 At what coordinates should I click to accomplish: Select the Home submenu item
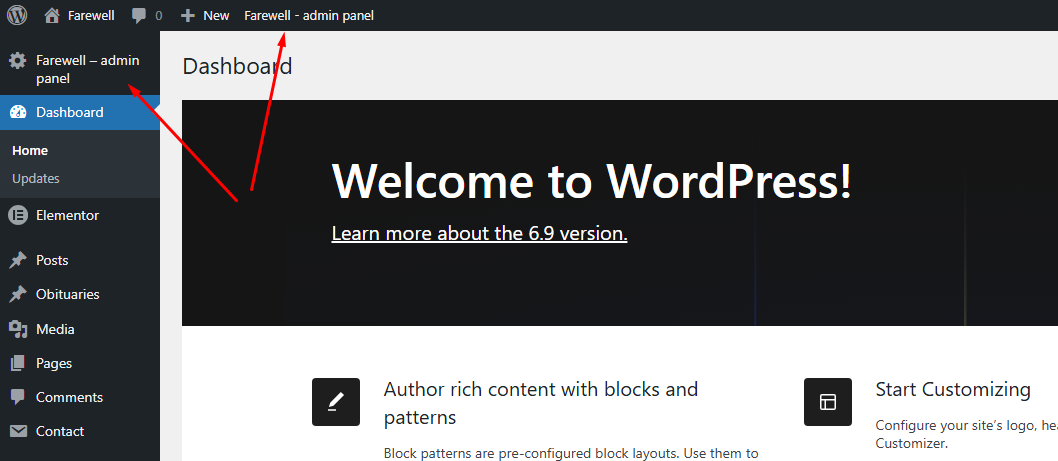click(30, 150)
